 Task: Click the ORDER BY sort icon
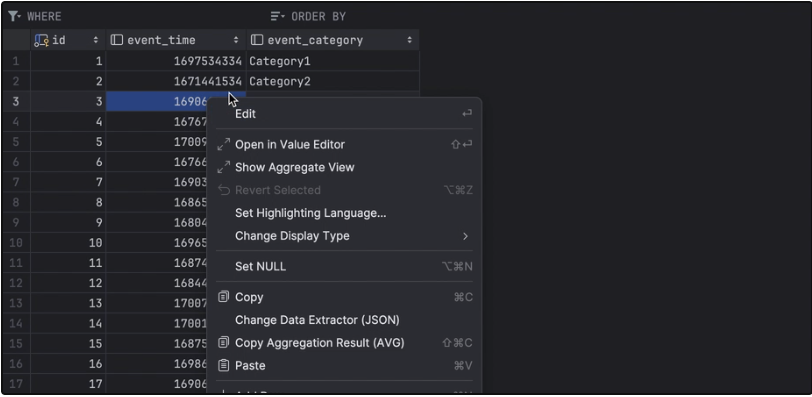(277, 17)
